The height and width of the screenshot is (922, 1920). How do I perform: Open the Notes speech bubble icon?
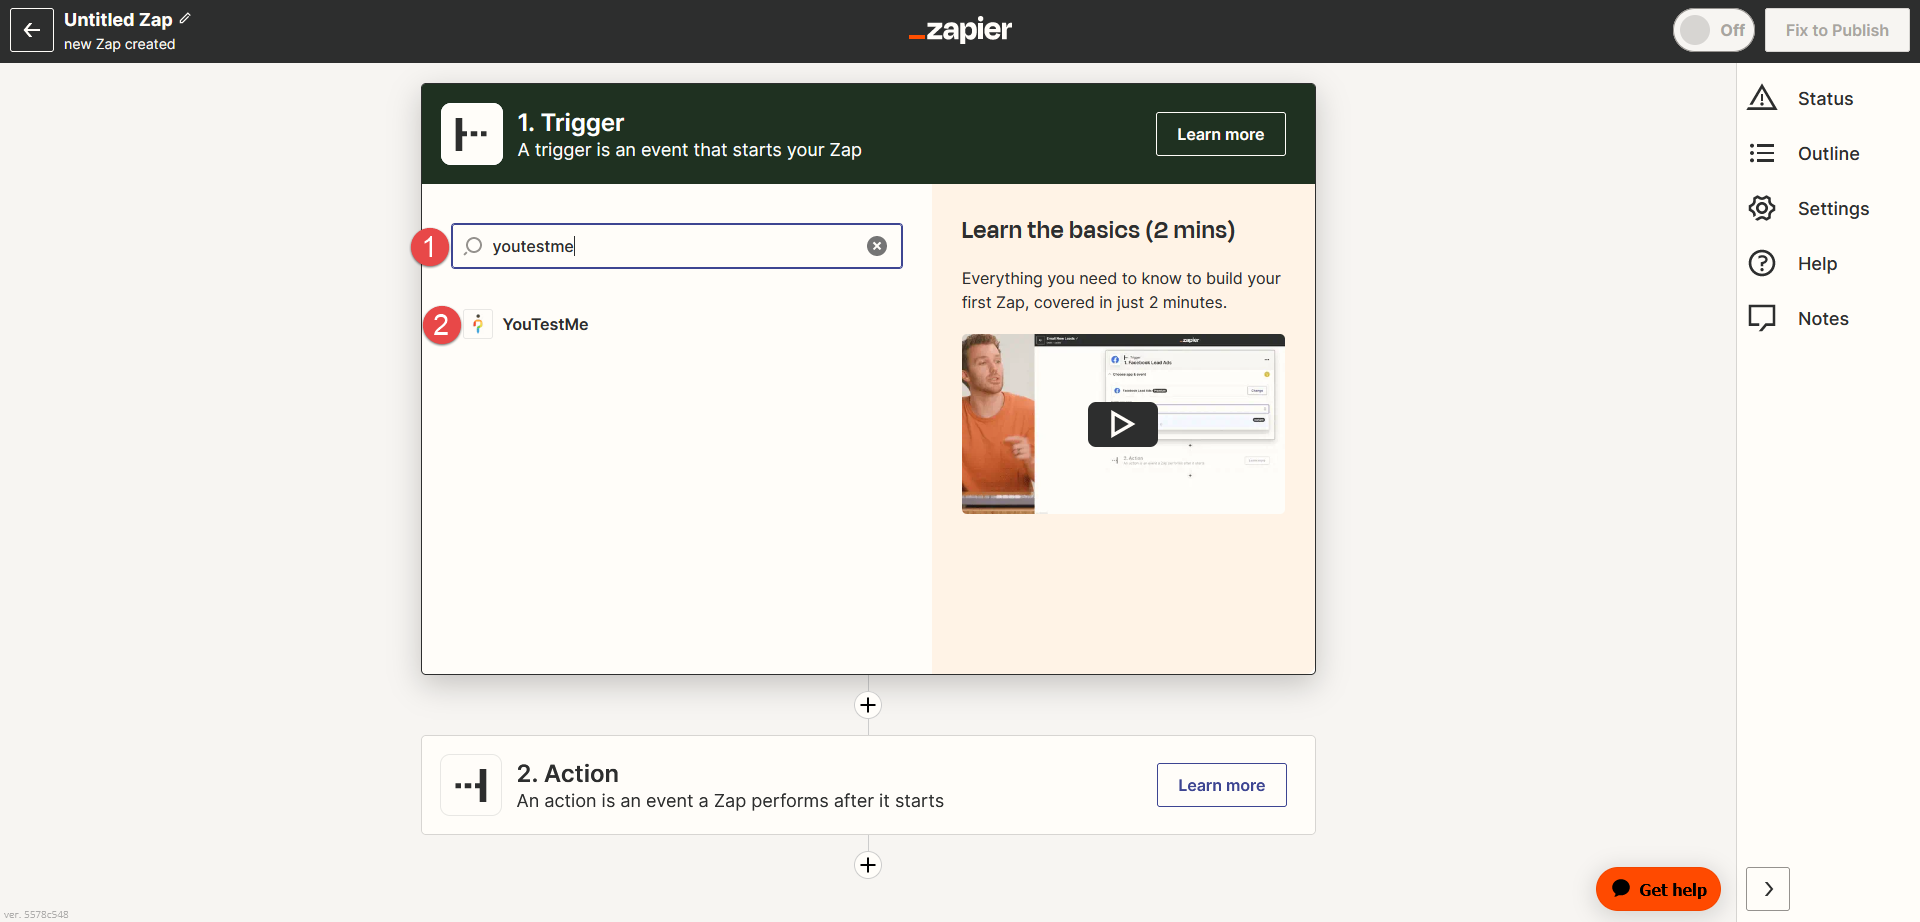pos(1762,318)
